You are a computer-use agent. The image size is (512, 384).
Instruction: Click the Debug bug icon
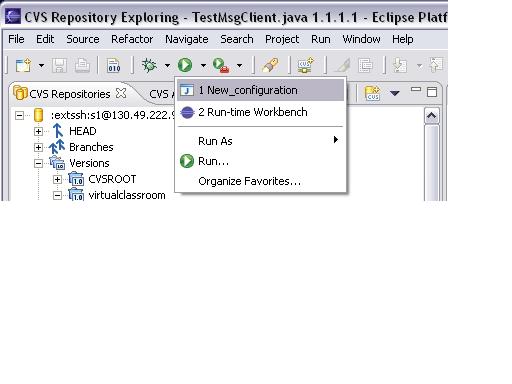[x=150, y=65]
